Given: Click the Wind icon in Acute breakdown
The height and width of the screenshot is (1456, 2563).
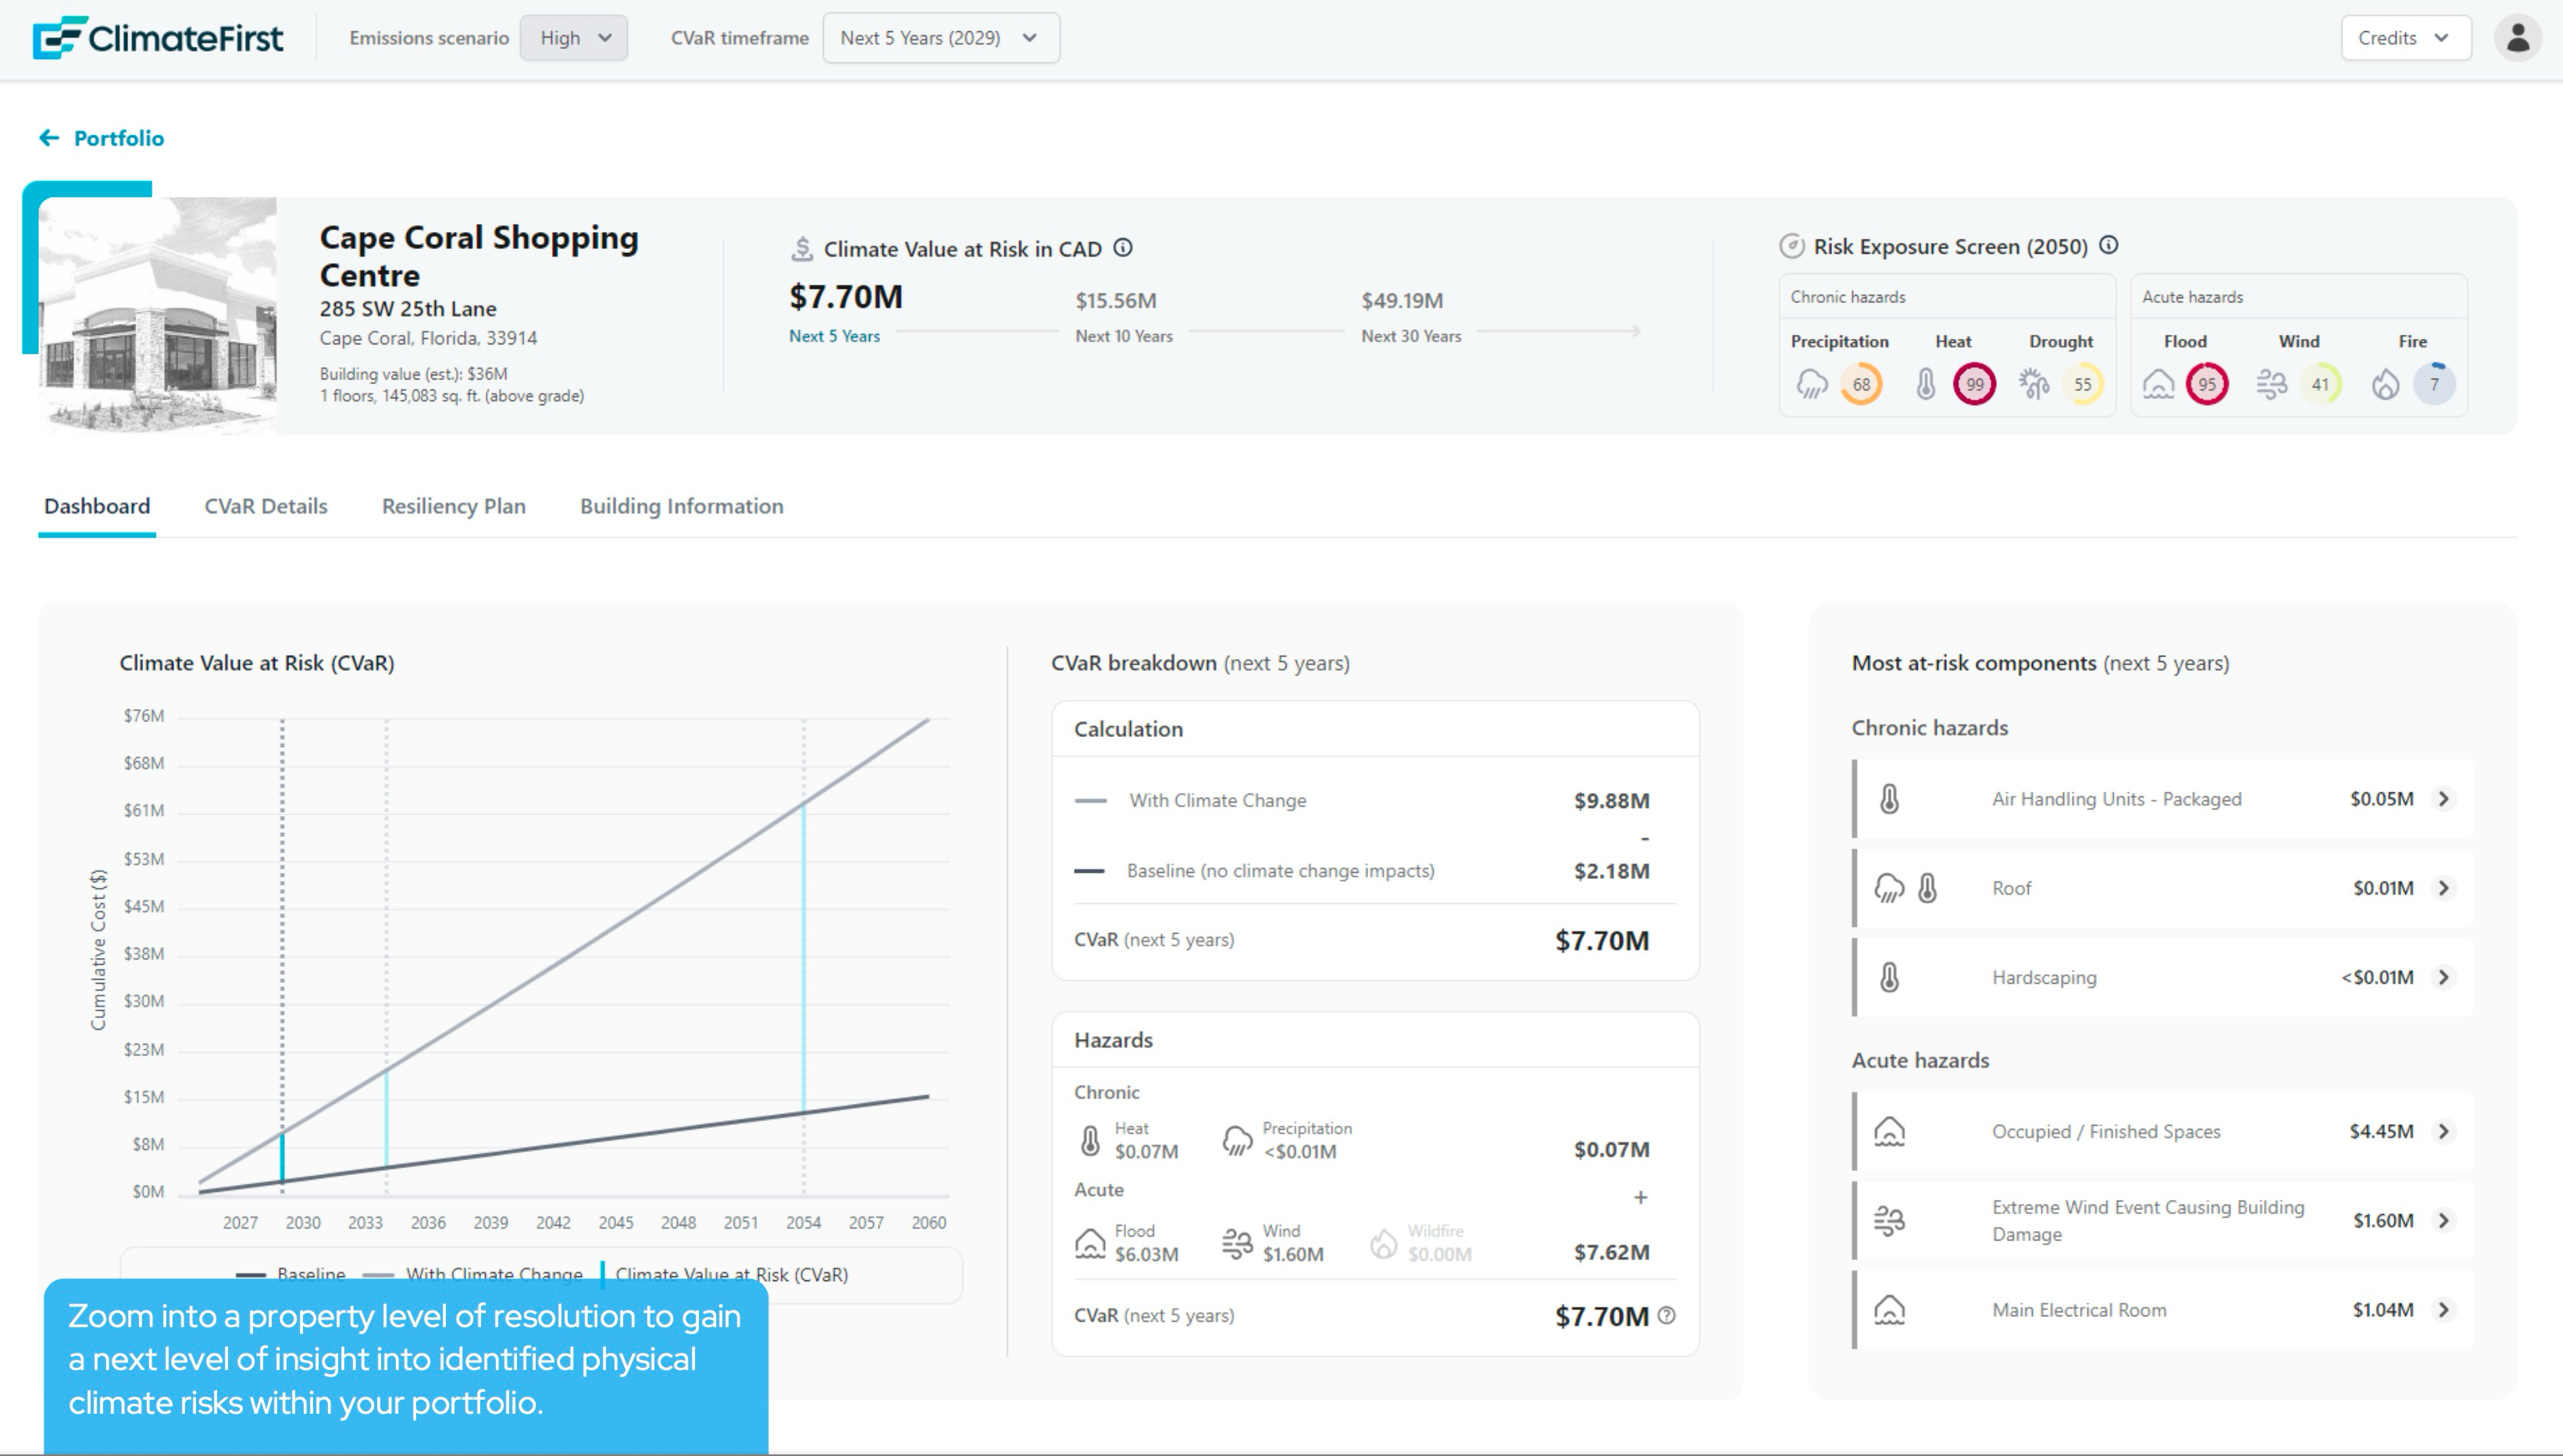Looking at the screenshot, I should [1237, 1243].
